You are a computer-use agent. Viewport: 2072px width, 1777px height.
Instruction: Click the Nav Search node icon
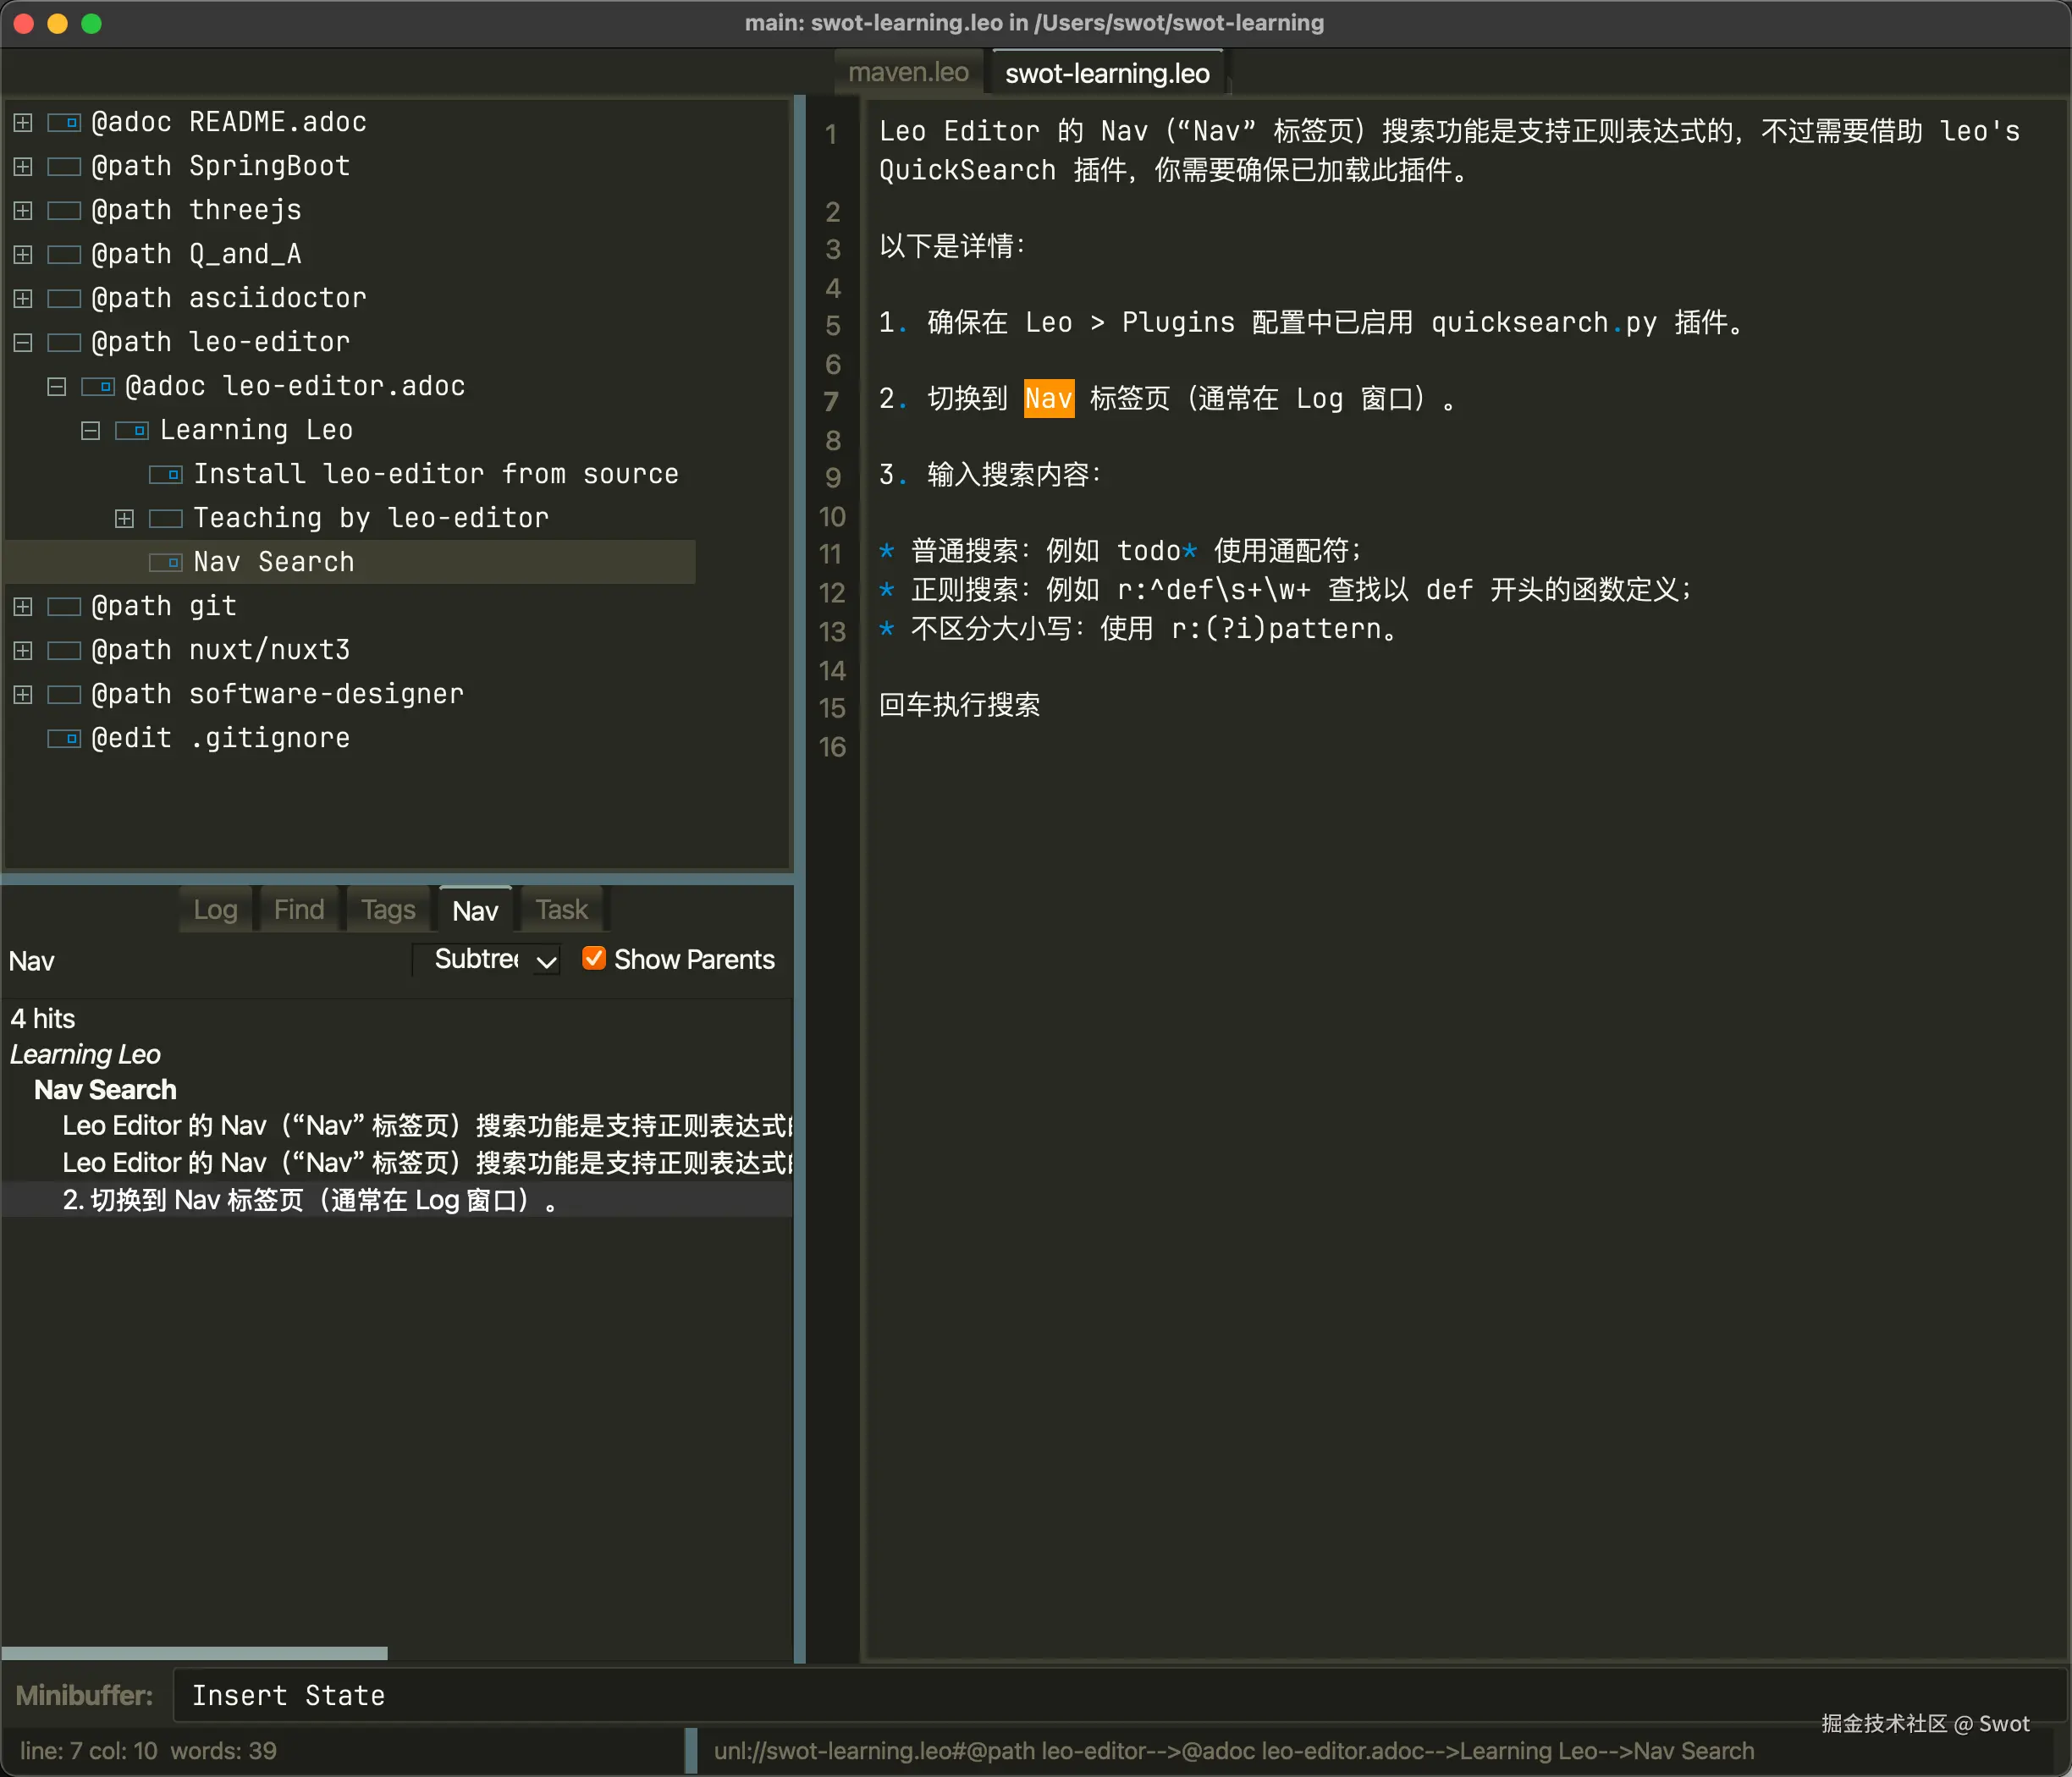(166, 563)
